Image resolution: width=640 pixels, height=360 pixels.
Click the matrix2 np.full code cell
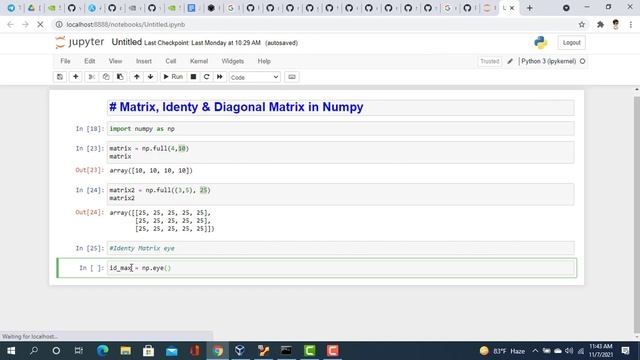(x=340, y=194)
